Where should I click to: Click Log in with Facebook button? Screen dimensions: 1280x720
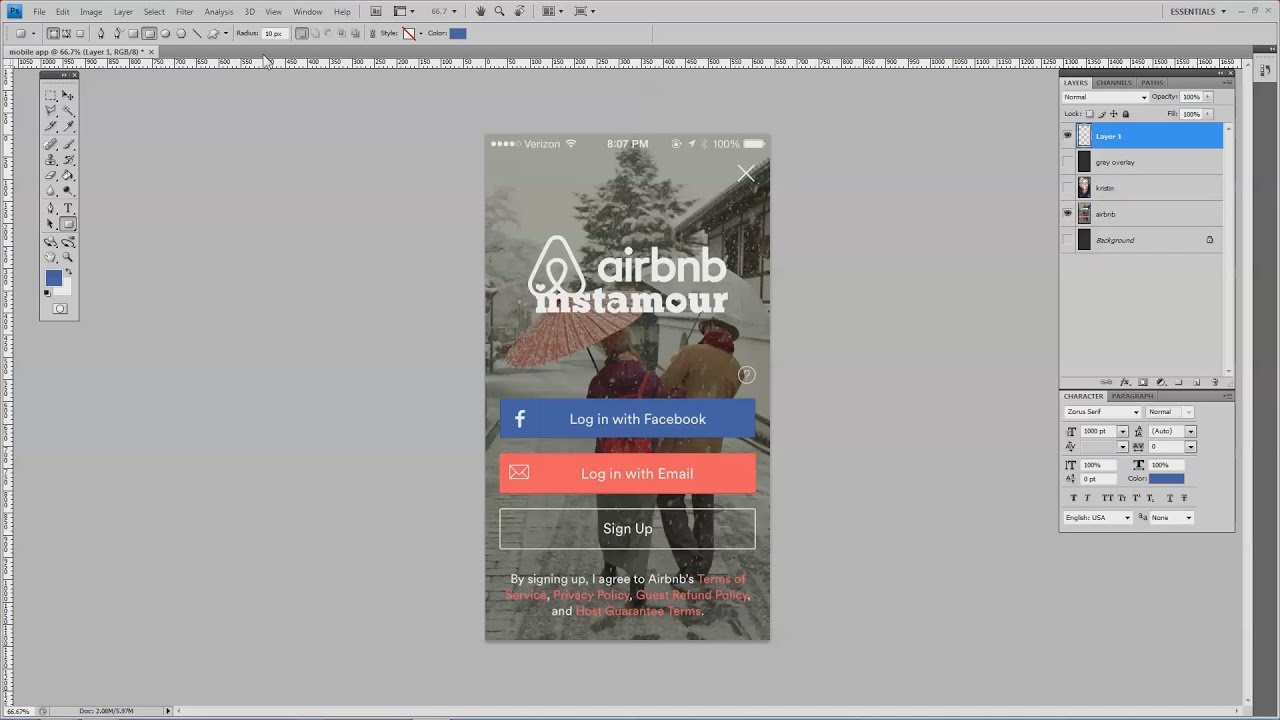(627, 419)
